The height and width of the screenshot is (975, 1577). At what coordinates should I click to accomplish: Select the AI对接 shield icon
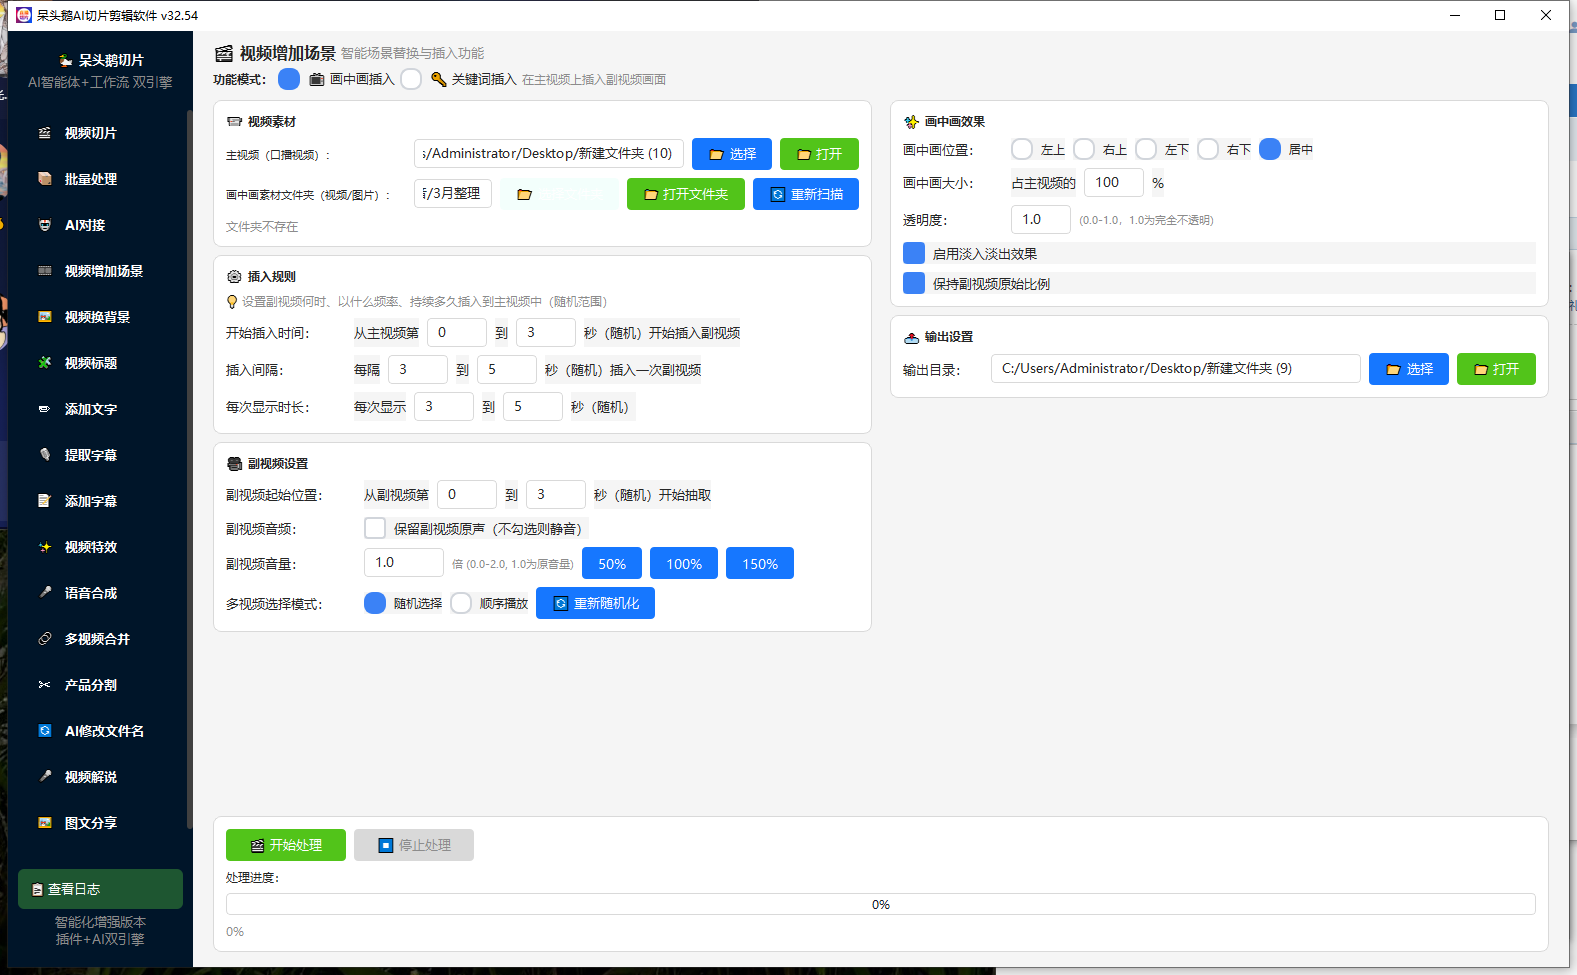[44, 225]
